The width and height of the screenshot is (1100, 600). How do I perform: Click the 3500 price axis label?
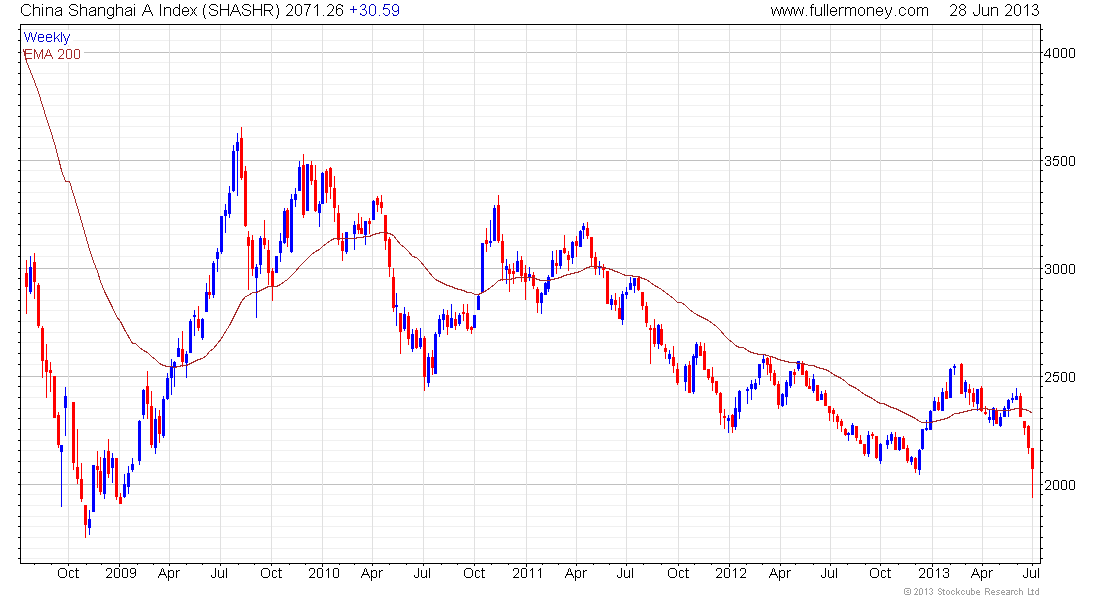[1059, 161]
